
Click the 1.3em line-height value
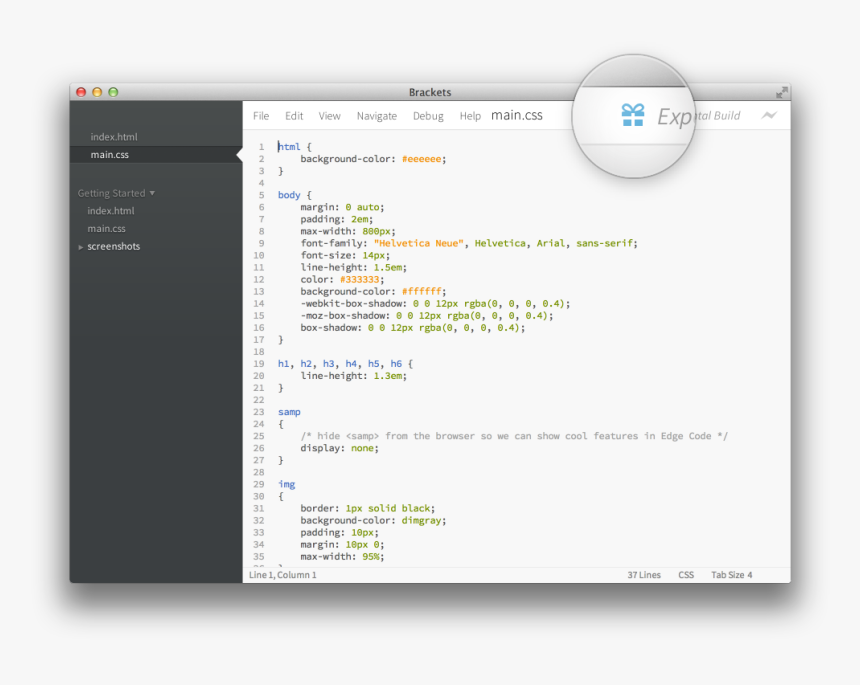[388, 376]
